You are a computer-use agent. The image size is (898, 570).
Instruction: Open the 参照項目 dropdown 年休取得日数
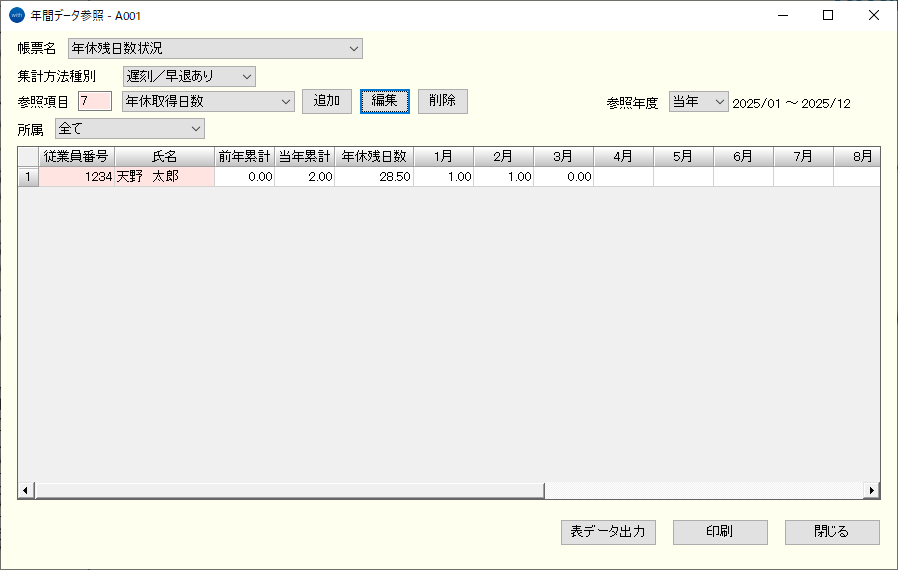tap(208, 101)
